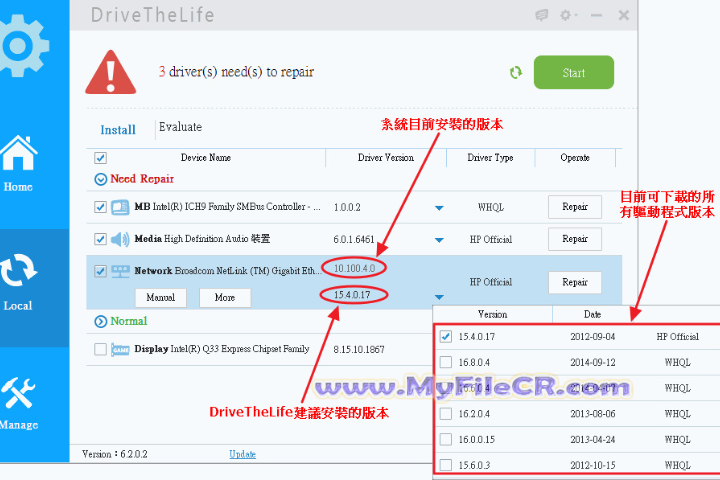Click date 2013-04-24 in version list
The height and width of the screenshot is (480, 720).
tap(593, 440)
